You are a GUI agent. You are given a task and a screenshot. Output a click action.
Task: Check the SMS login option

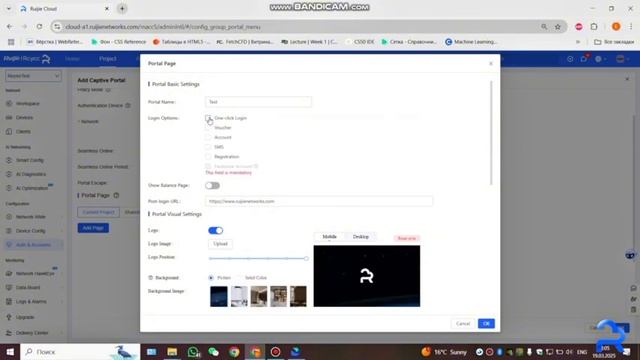click(x=208, y=147)
